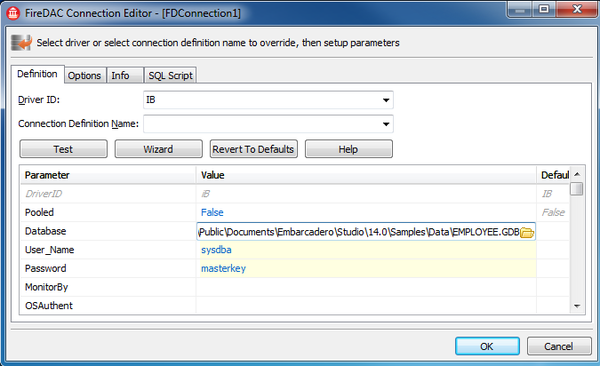Open the Options tab
The height and width of the screenshot is (366, 600).
pos(84,75)
